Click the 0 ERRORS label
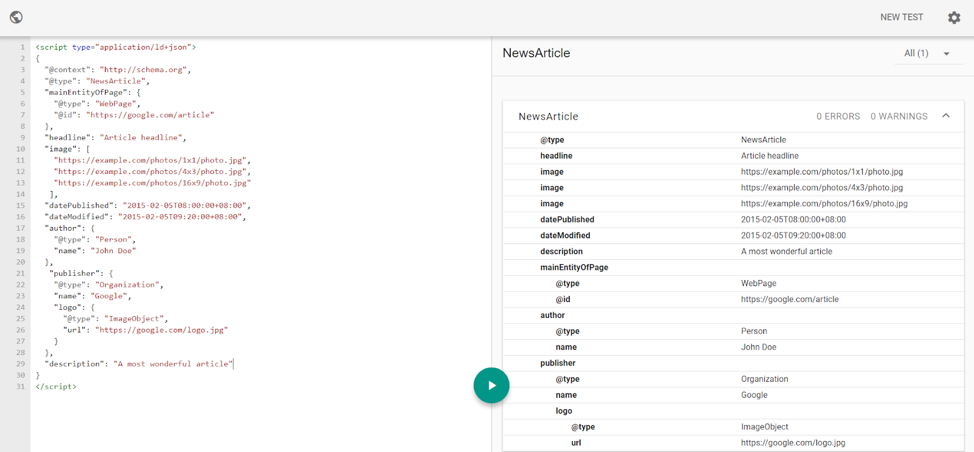The width and height of the screenshot is (974, 452). point(838,116)
